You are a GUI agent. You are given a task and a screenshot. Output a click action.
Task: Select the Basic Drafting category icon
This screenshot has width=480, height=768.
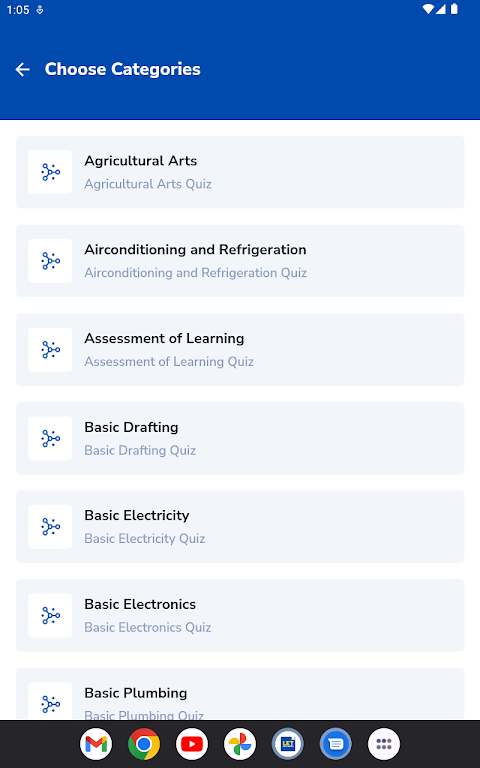point(50,438)
